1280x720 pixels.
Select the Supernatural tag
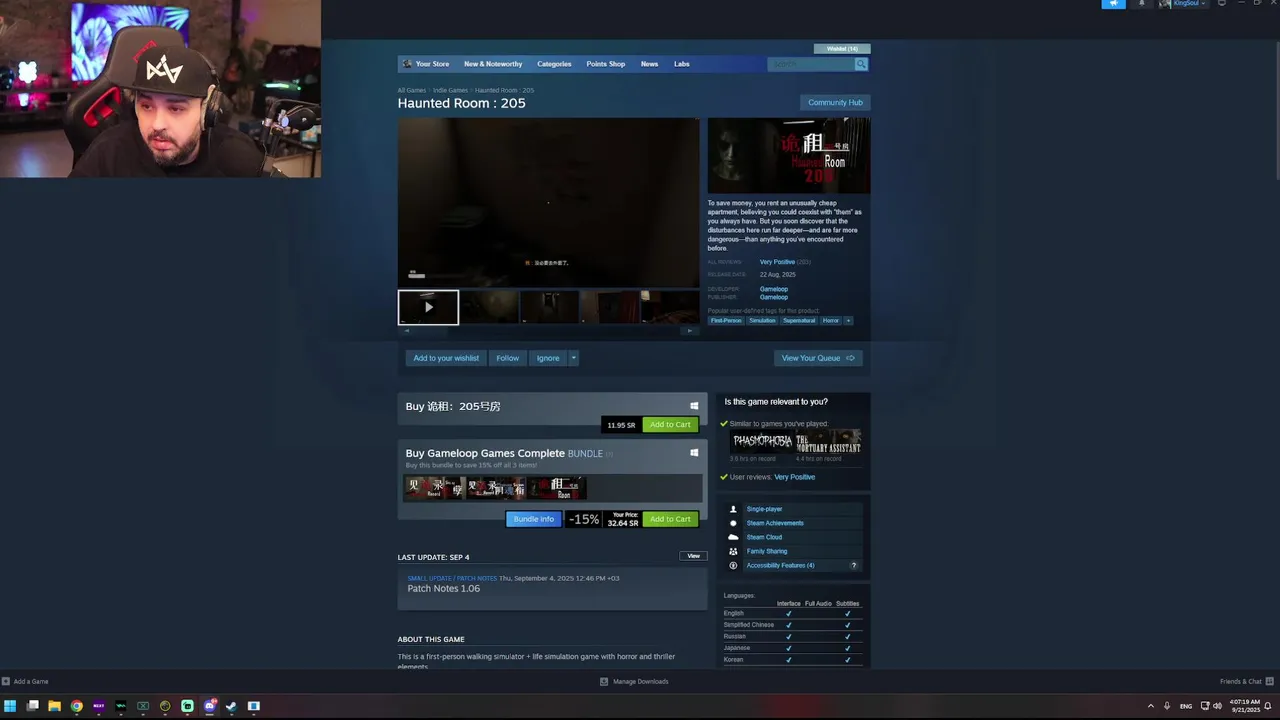799,321
